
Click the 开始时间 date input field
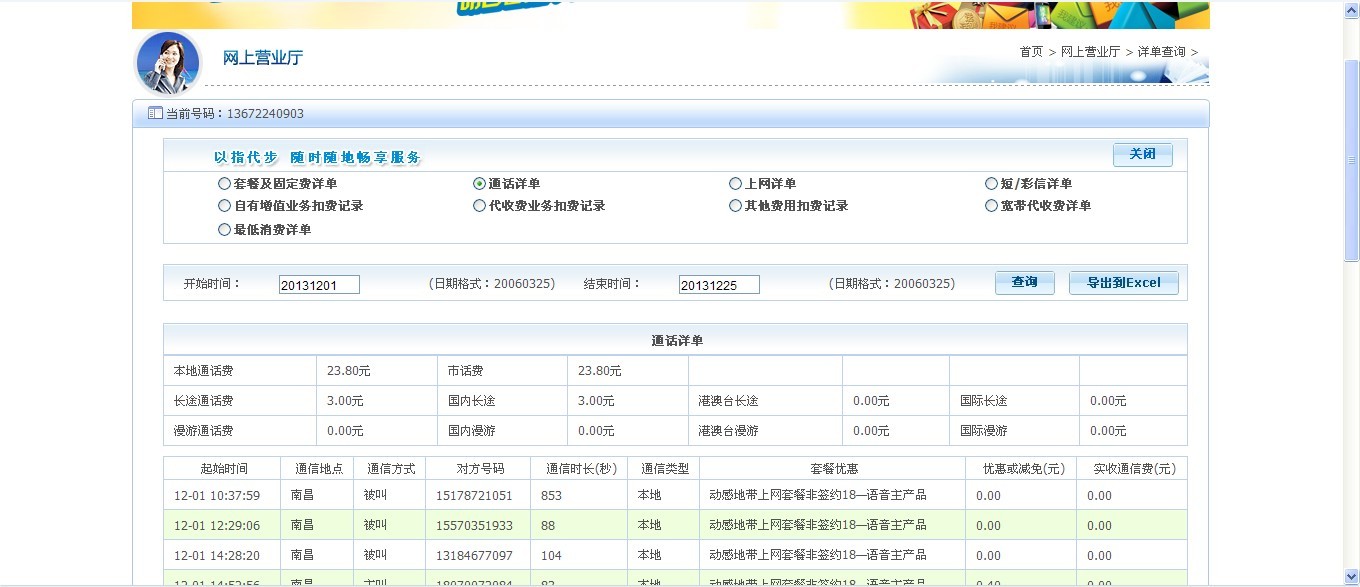tap(319, 285)
